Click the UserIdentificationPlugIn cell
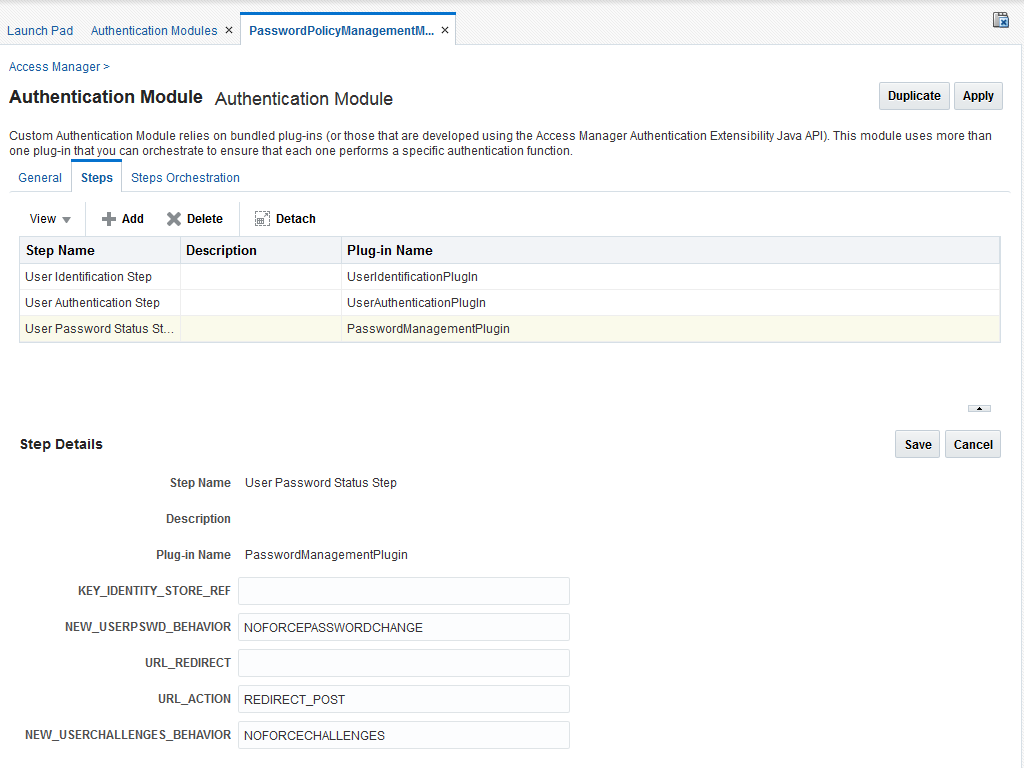The width and height of the screenshot is (1024, 768). click(670, 277)
